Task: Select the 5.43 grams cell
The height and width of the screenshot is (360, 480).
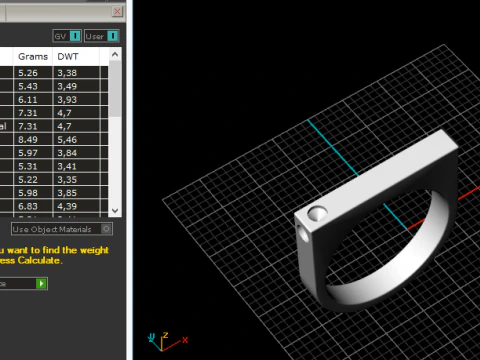Action: click(x=33, y=86)
